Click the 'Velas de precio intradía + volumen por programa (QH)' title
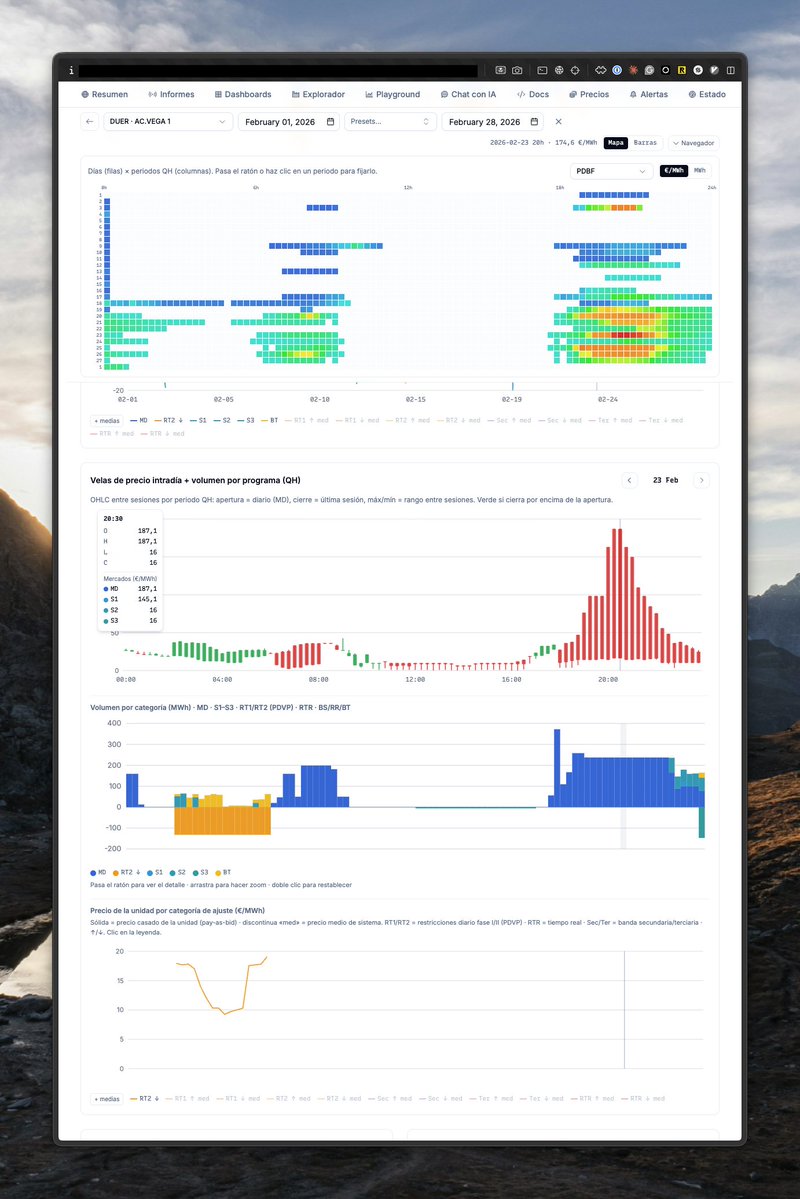 pyautogui.click(x=195, y=480)
